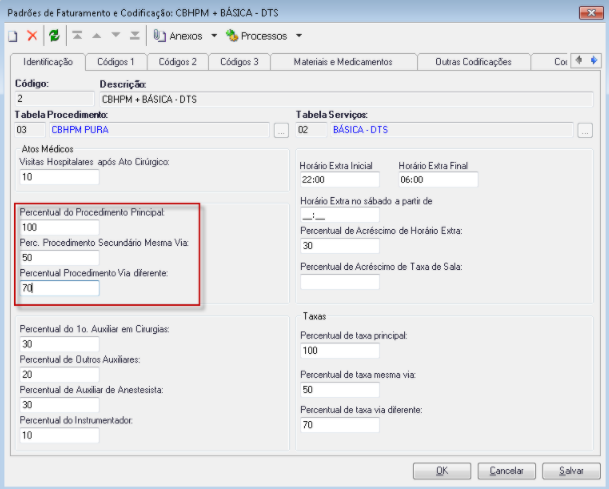
Task: Click the green refresh icon
Action: (54, 36)
